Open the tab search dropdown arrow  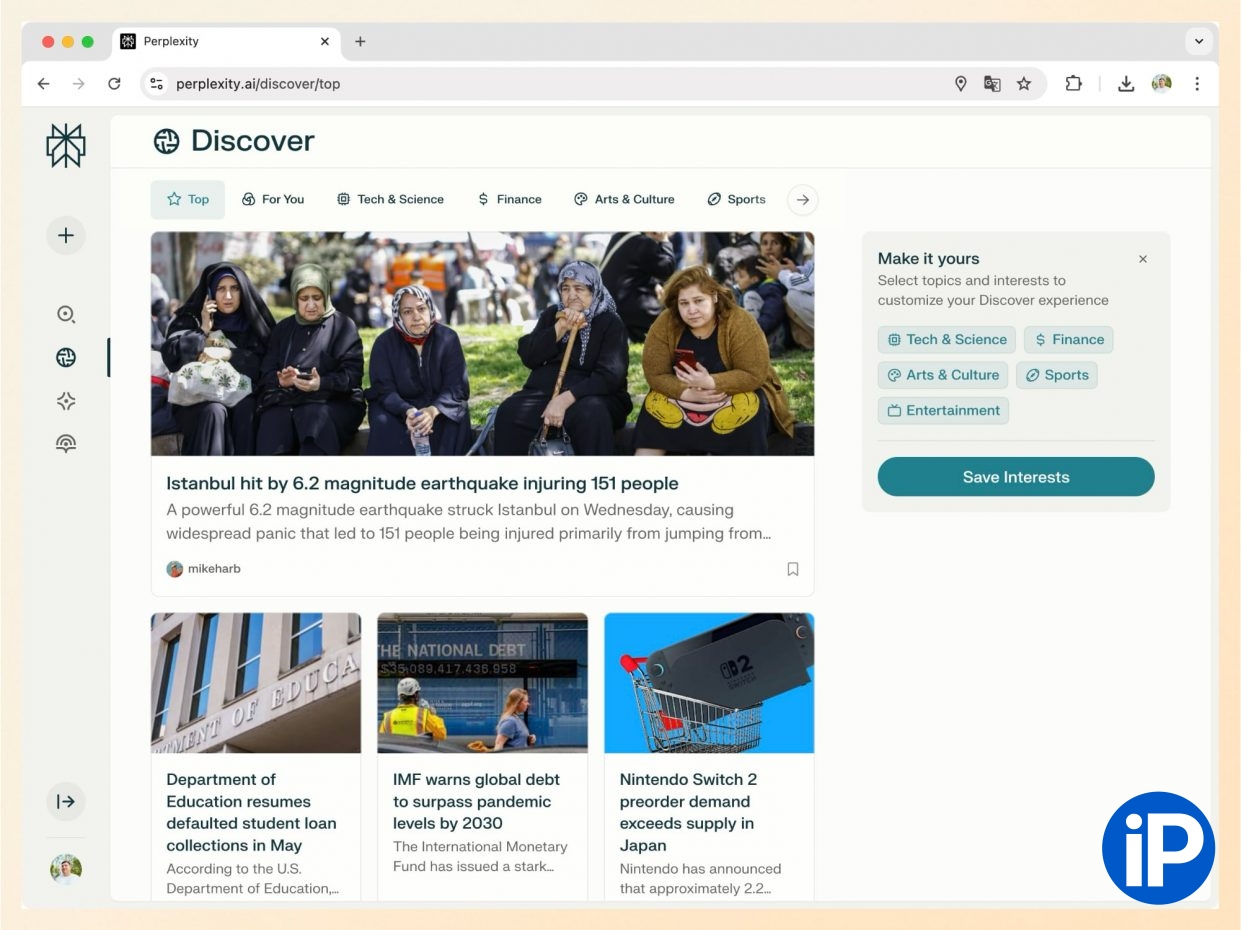(x=1198, y=41)
